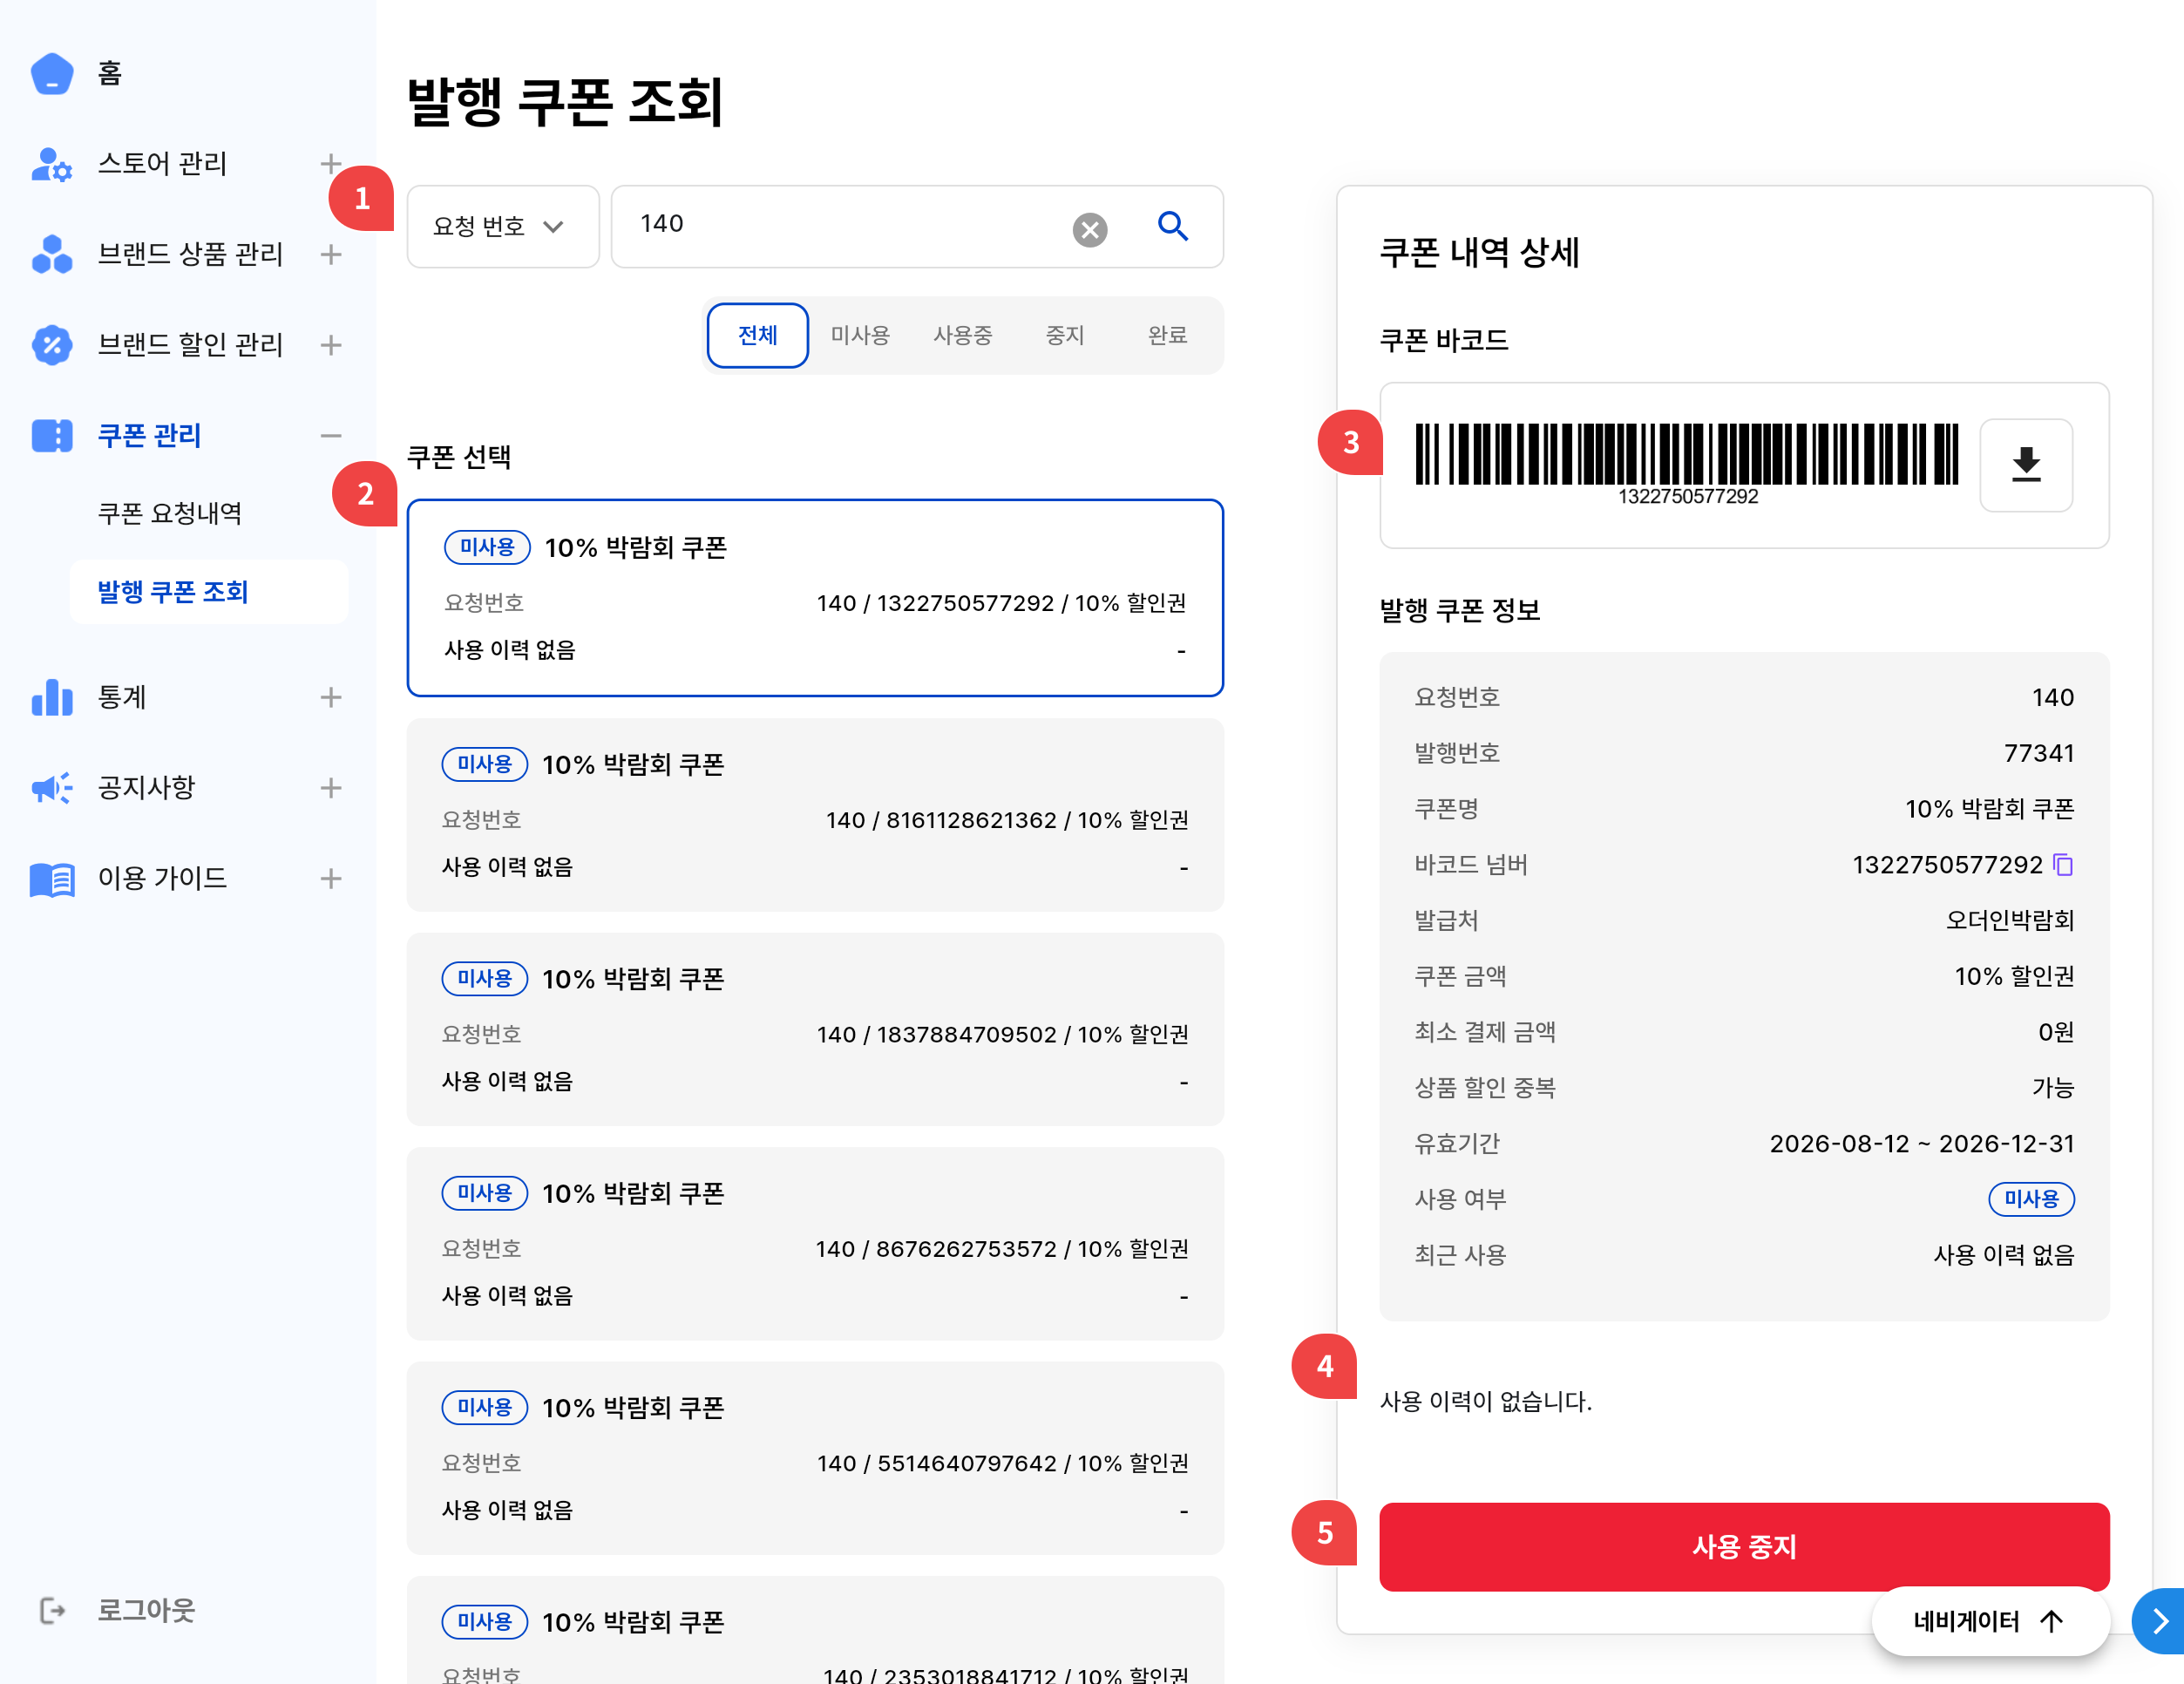Copy barcode number 1322750577292
The image size is (2184, 1684).
click(x=2063, y=864)
